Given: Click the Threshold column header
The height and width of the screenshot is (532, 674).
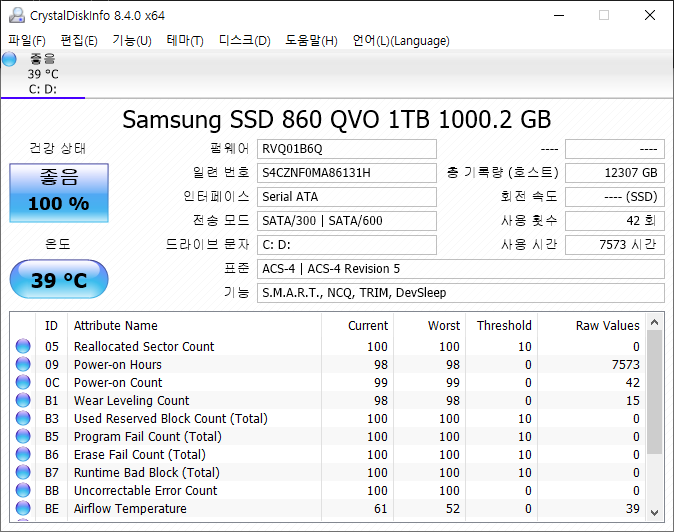Looking at the screenshot, I should (x=501, y=326).
